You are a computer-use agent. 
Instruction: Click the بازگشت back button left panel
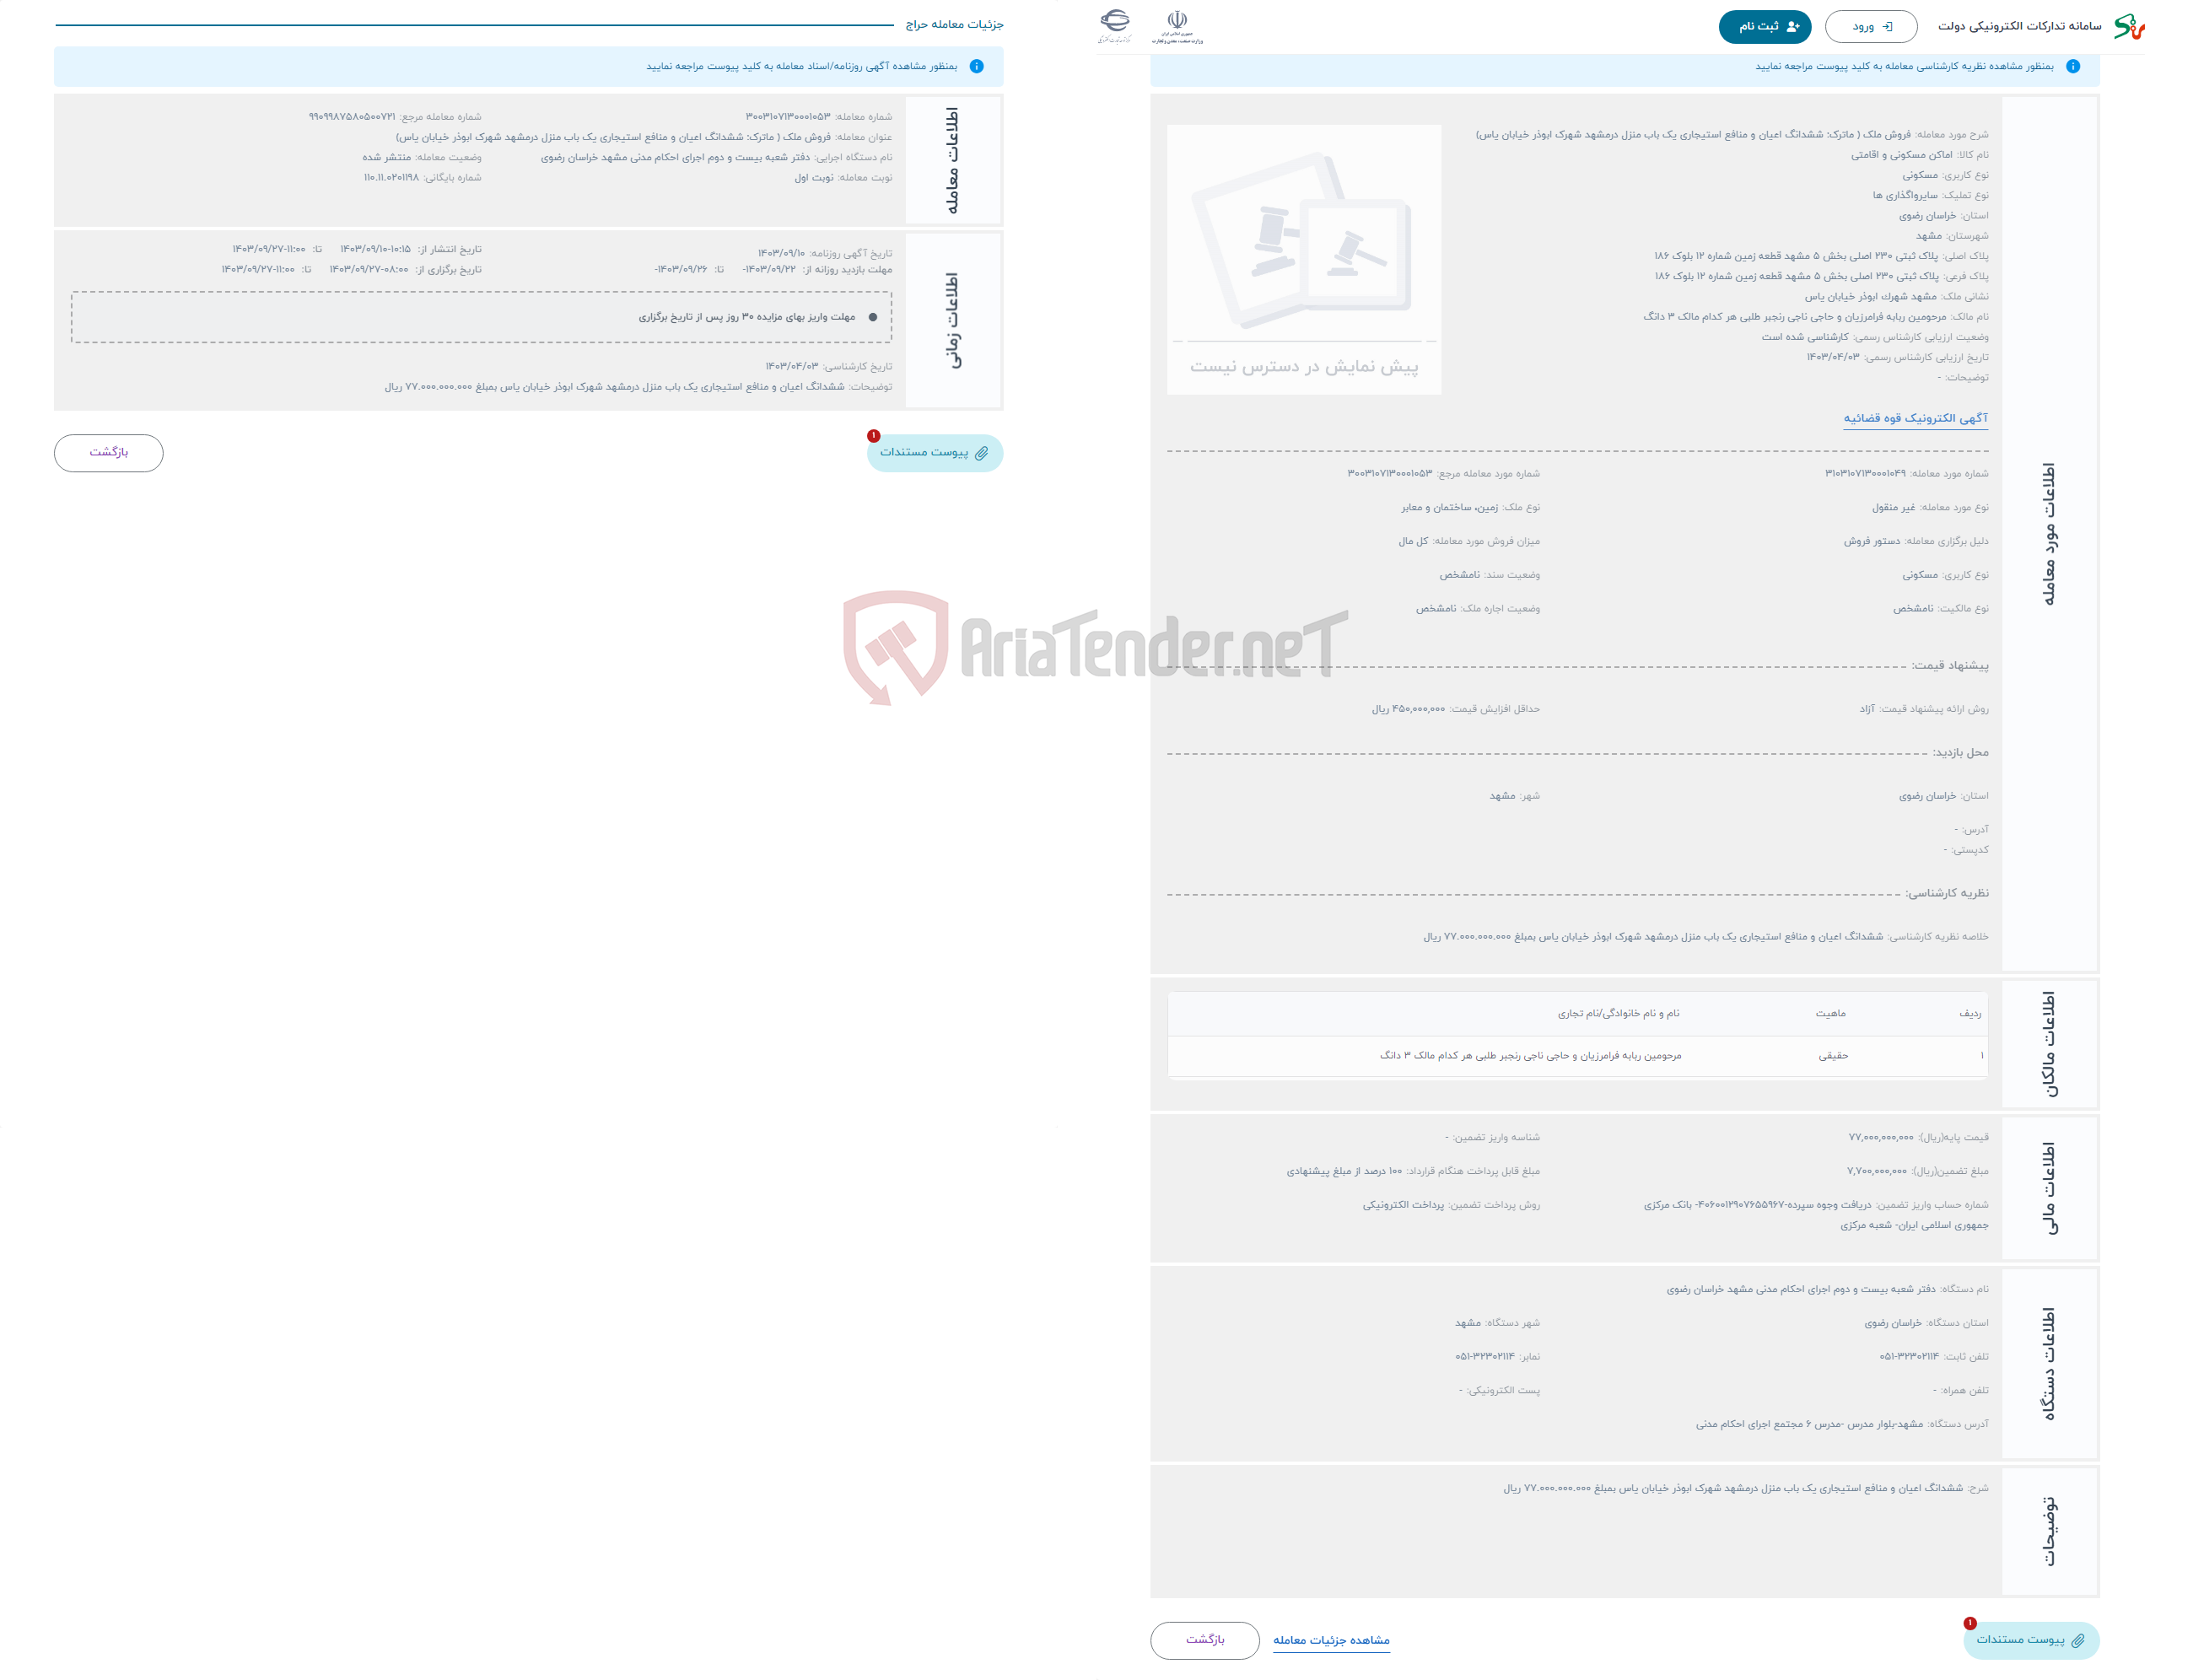pyautogui.click(x=110, y=452)
